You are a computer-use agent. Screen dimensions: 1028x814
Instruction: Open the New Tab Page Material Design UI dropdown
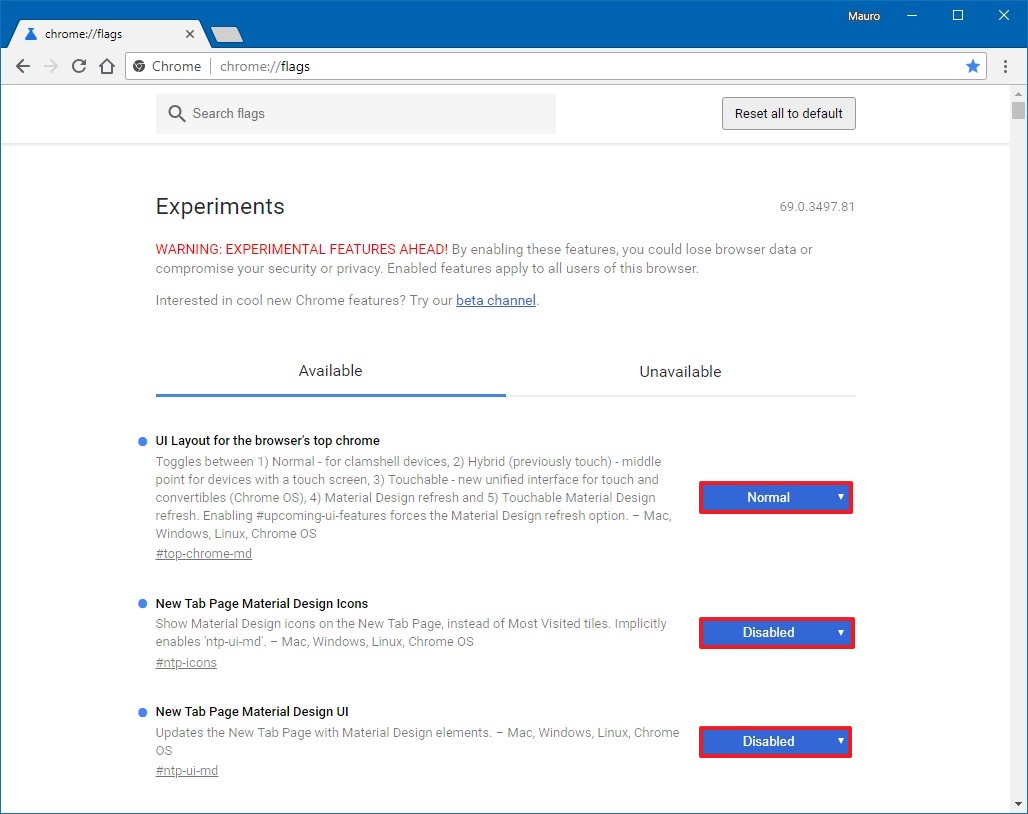pyautogui.click(x=775, y=742)
